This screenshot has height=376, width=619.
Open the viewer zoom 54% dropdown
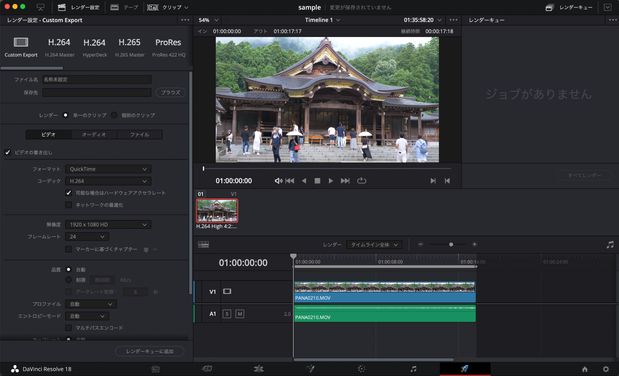pos(208,20)
